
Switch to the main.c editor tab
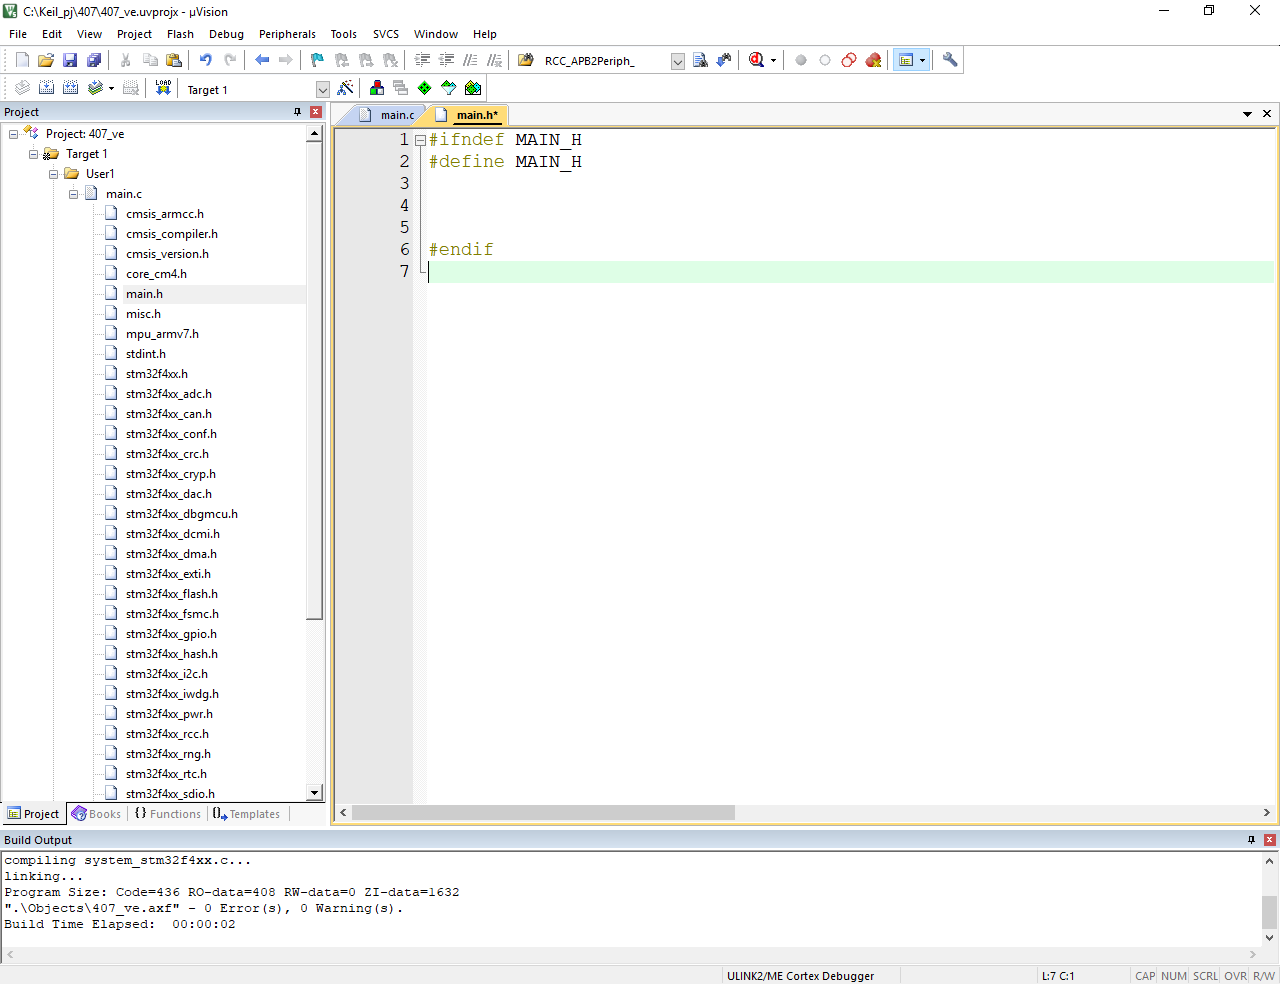(388, 115)
